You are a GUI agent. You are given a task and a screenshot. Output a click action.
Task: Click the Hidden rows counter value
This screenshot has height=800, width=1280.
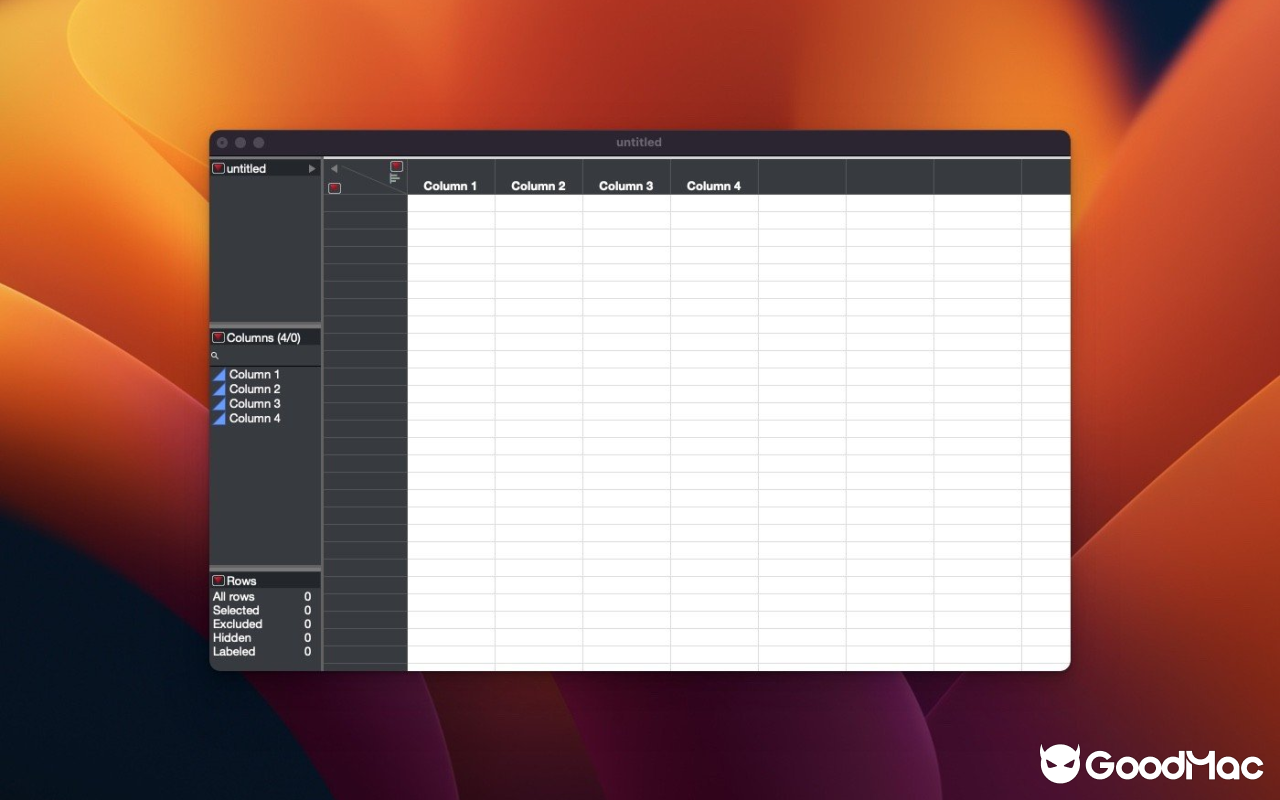tap(307, 637)
